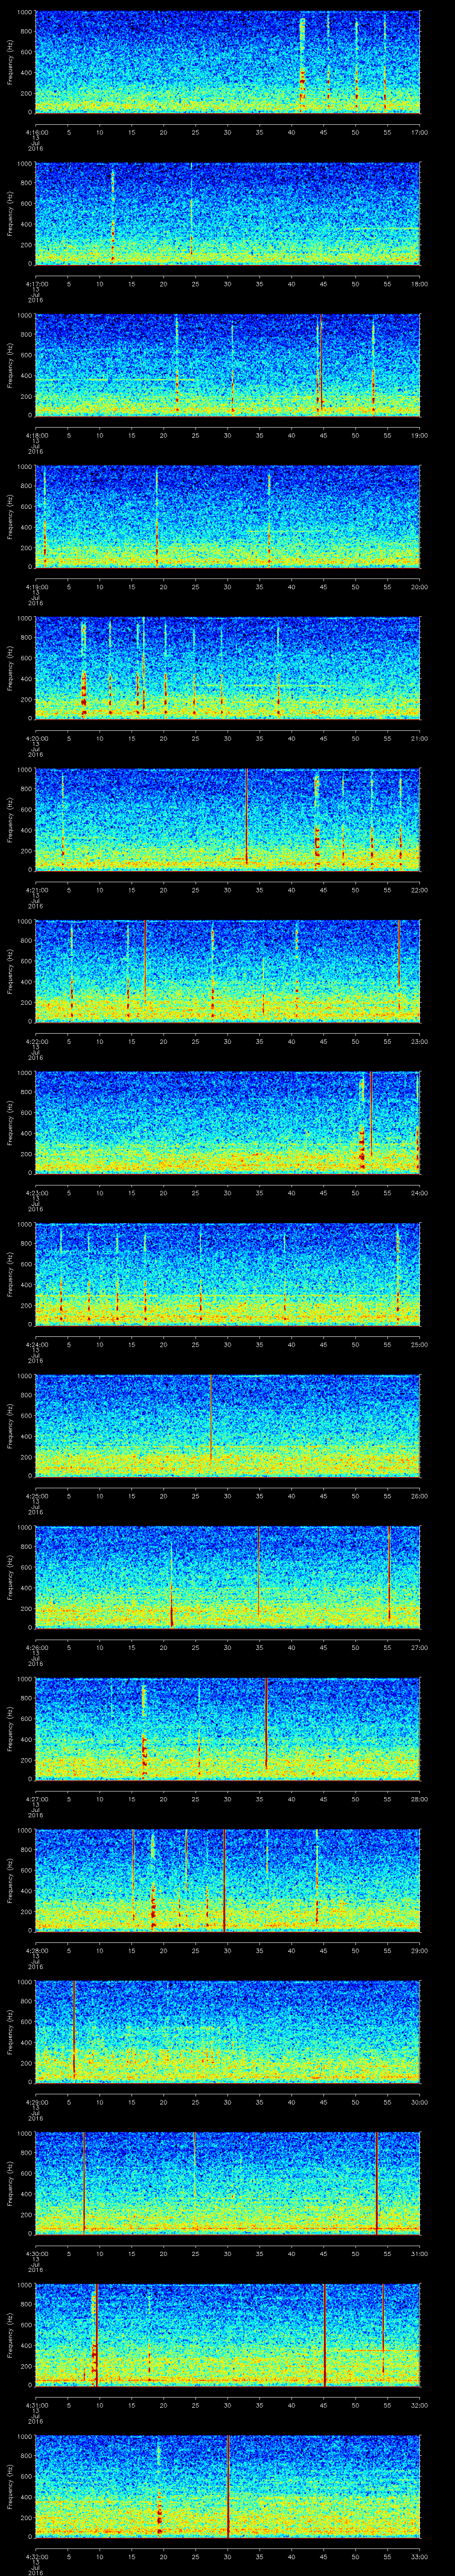The height and width of the screenshot is (2576, 455).
Task: Click the 4:20:00 start time label
Action: coord(36,738)
